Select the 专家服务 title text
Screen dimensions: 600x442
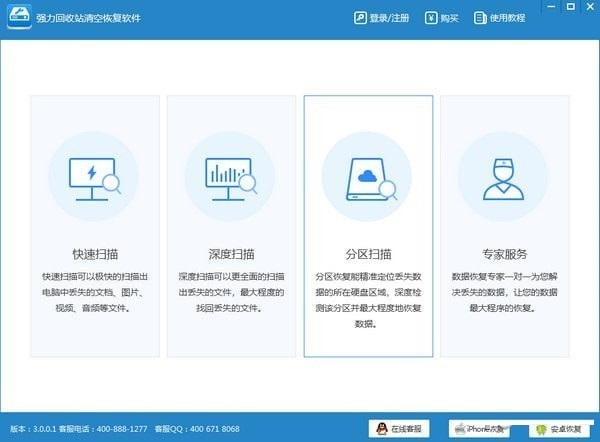[x=505, y=254]
